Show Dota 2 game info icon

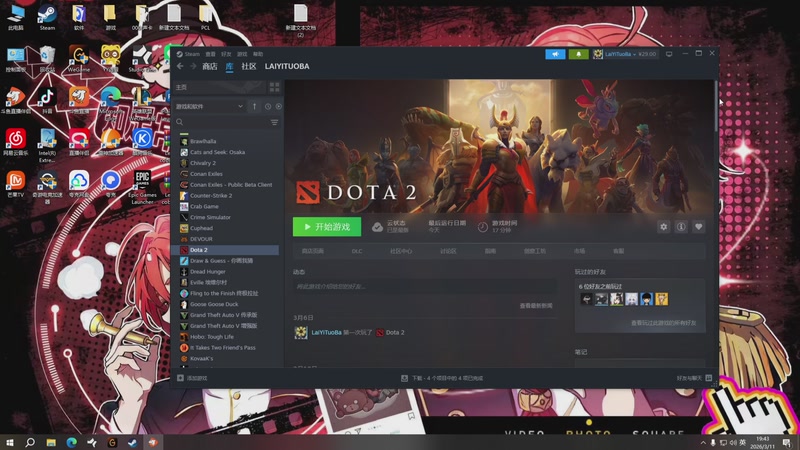tap(681, 227)
